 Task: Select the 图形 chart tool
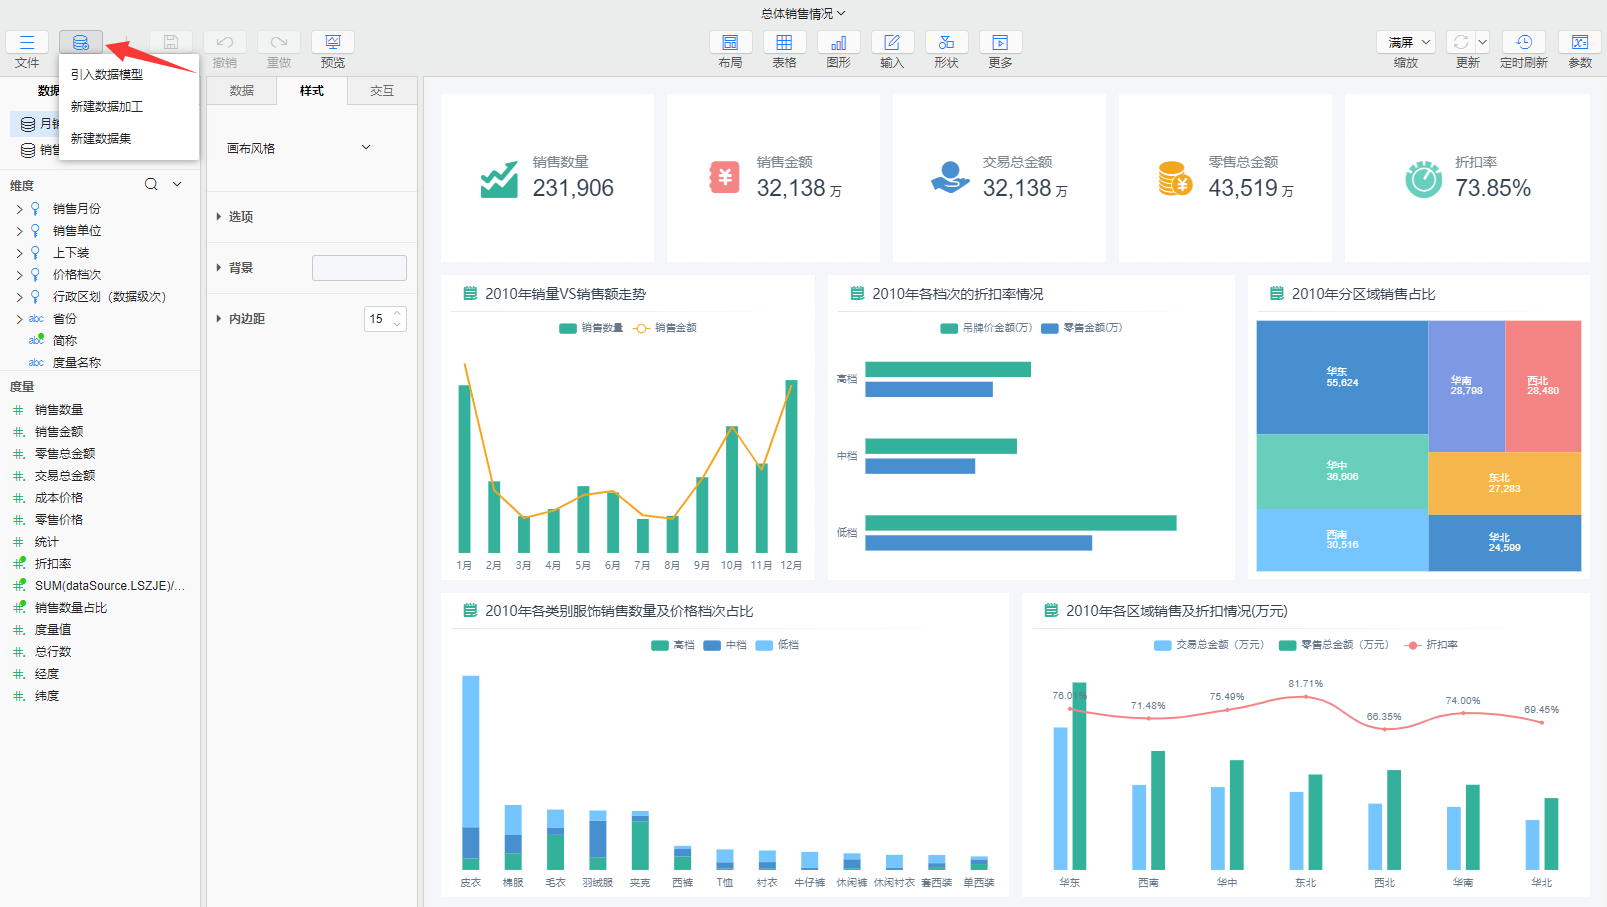pyautogui.click(x=838, y=42)
